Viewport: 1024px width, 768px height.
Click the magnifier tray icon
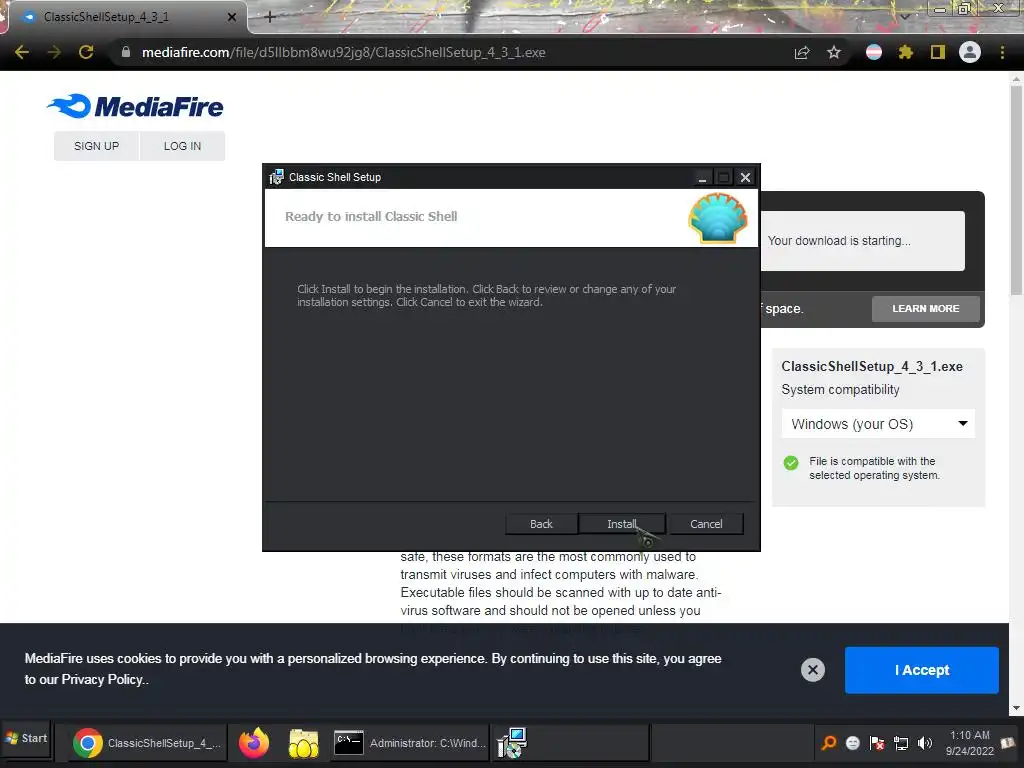point(829,743)
